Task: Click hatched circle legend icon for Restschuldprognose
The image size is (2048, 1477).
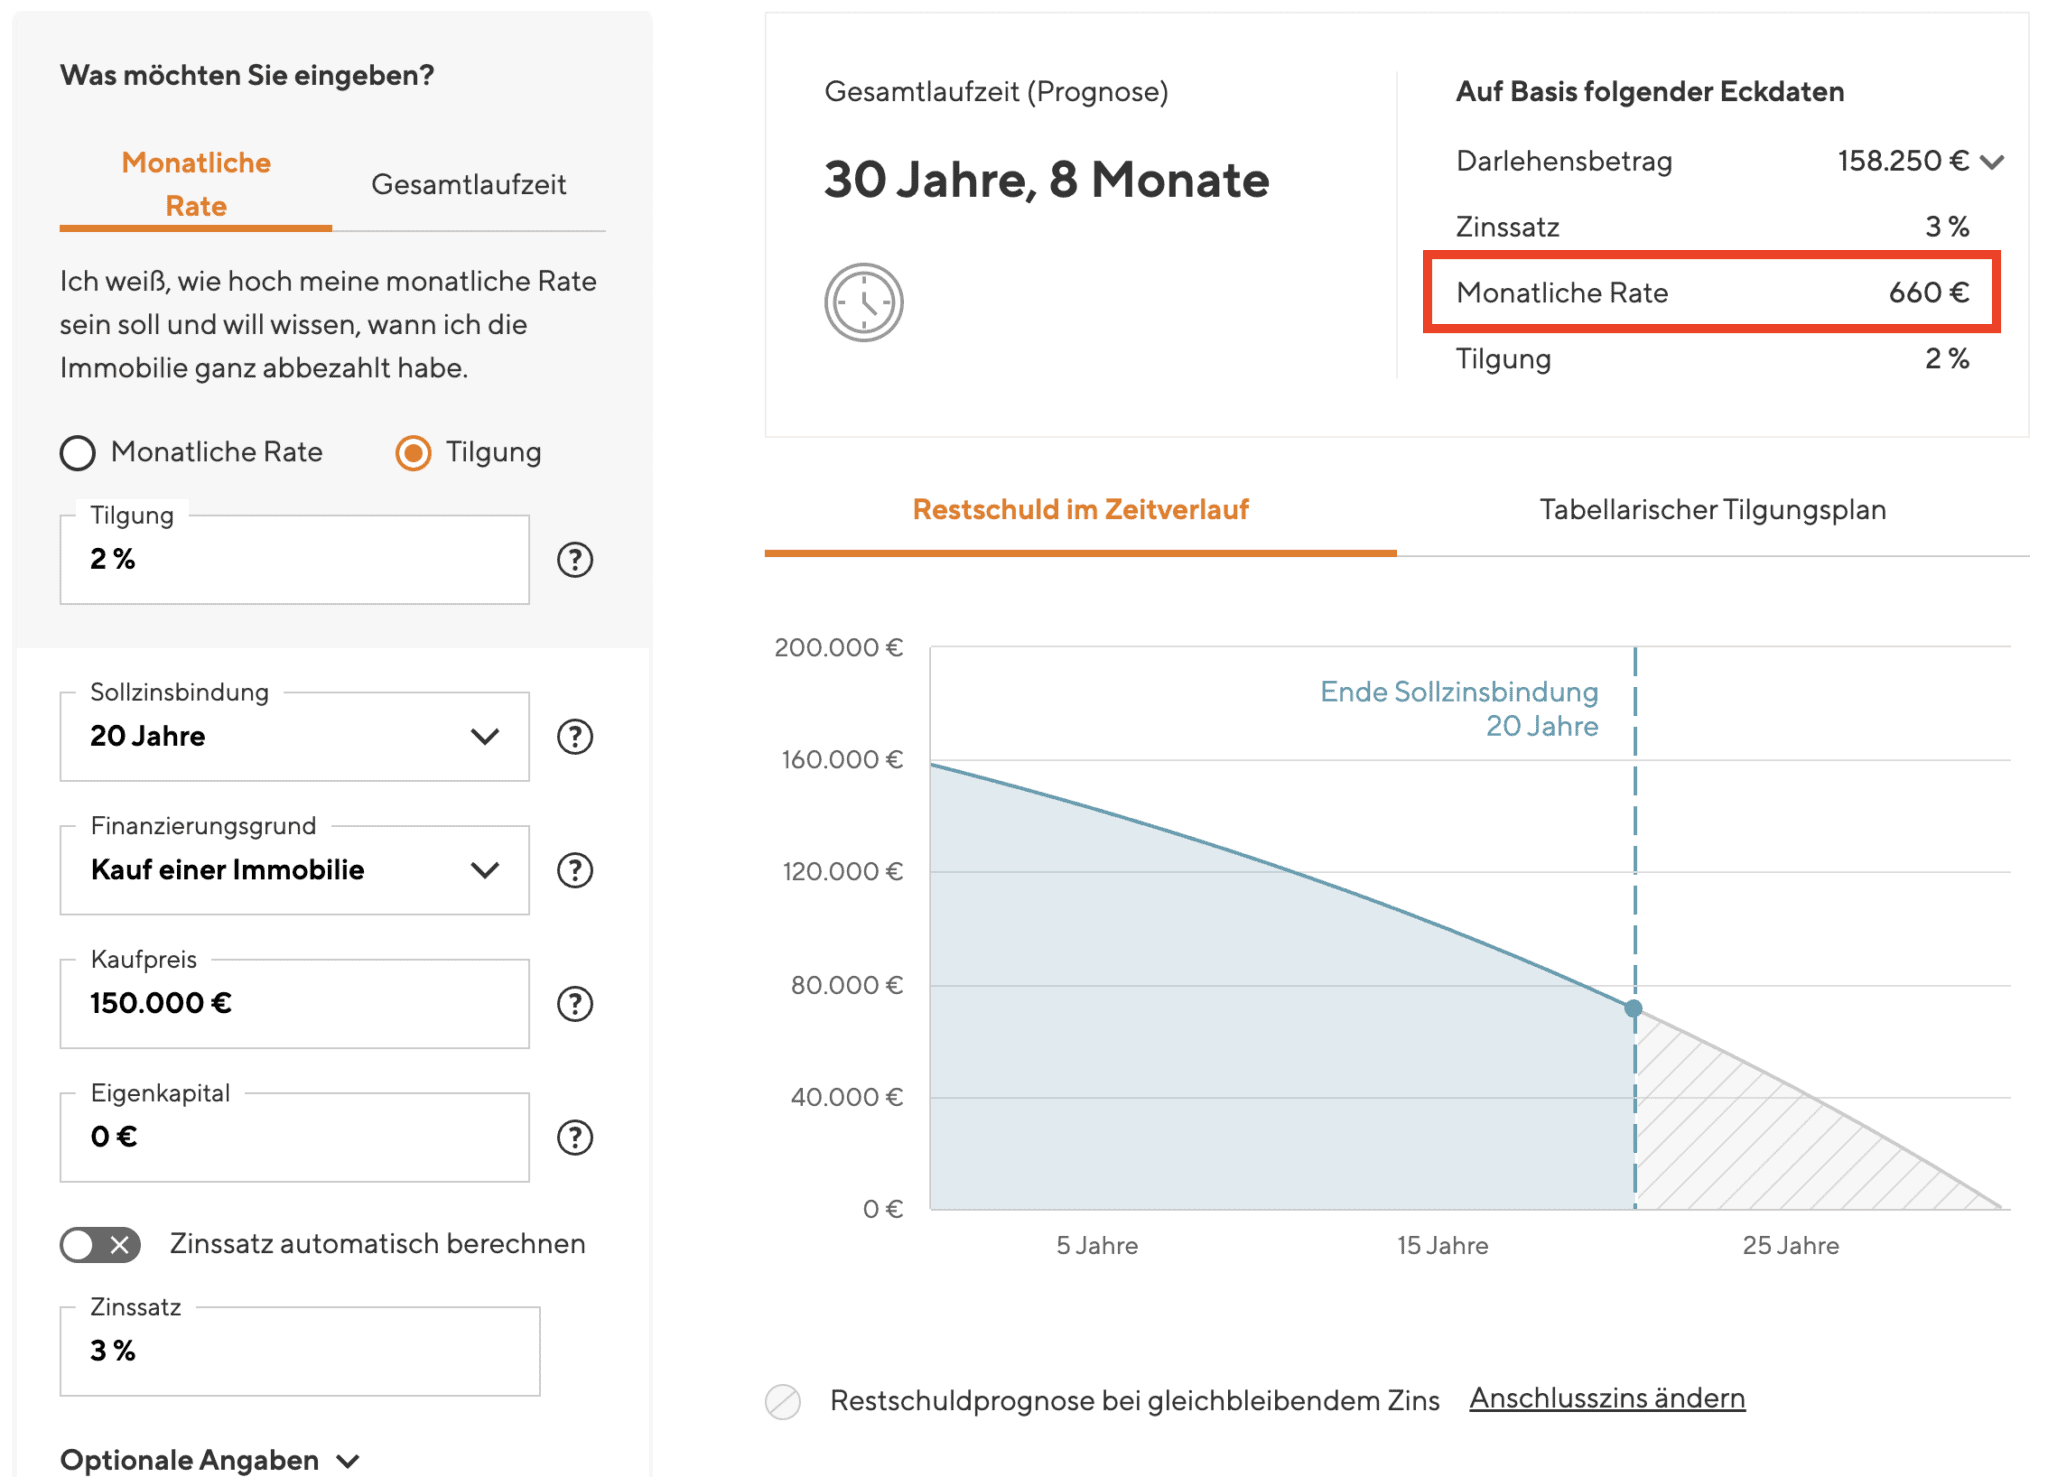Action: 783,1401
